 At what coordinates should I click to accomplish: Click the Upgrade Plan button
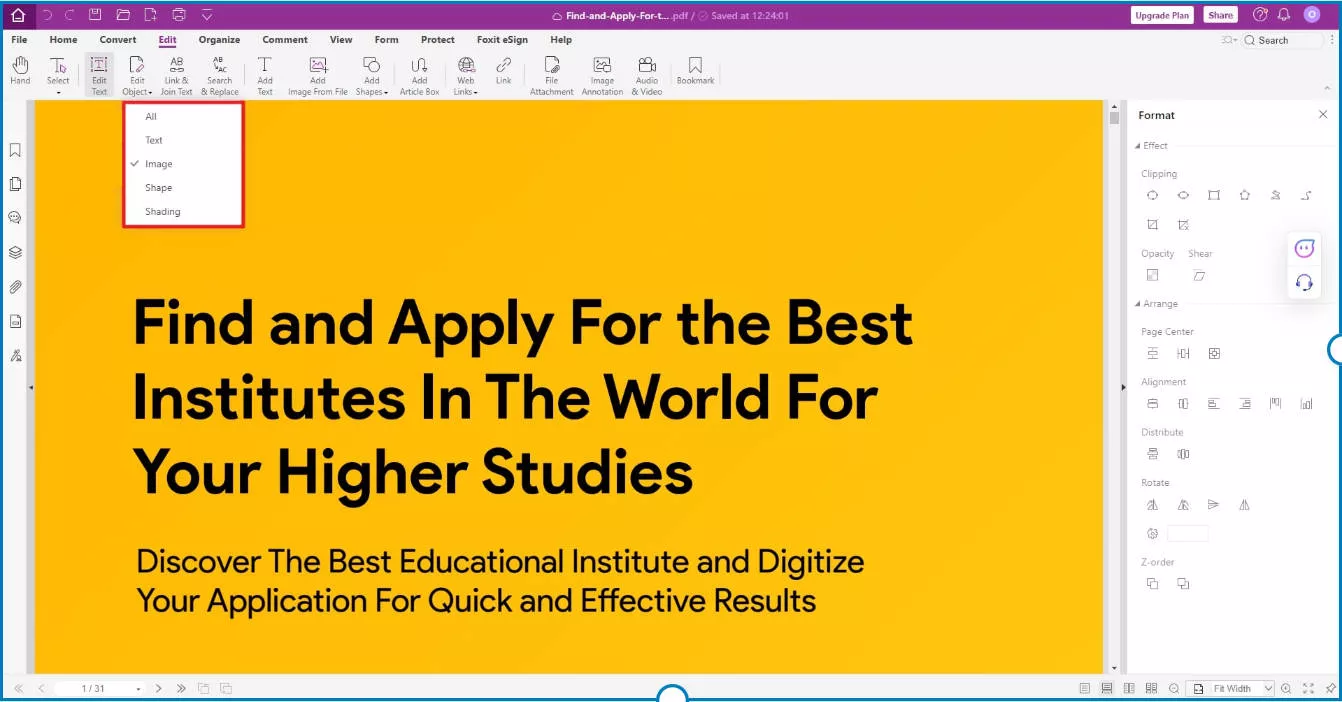1162,15
